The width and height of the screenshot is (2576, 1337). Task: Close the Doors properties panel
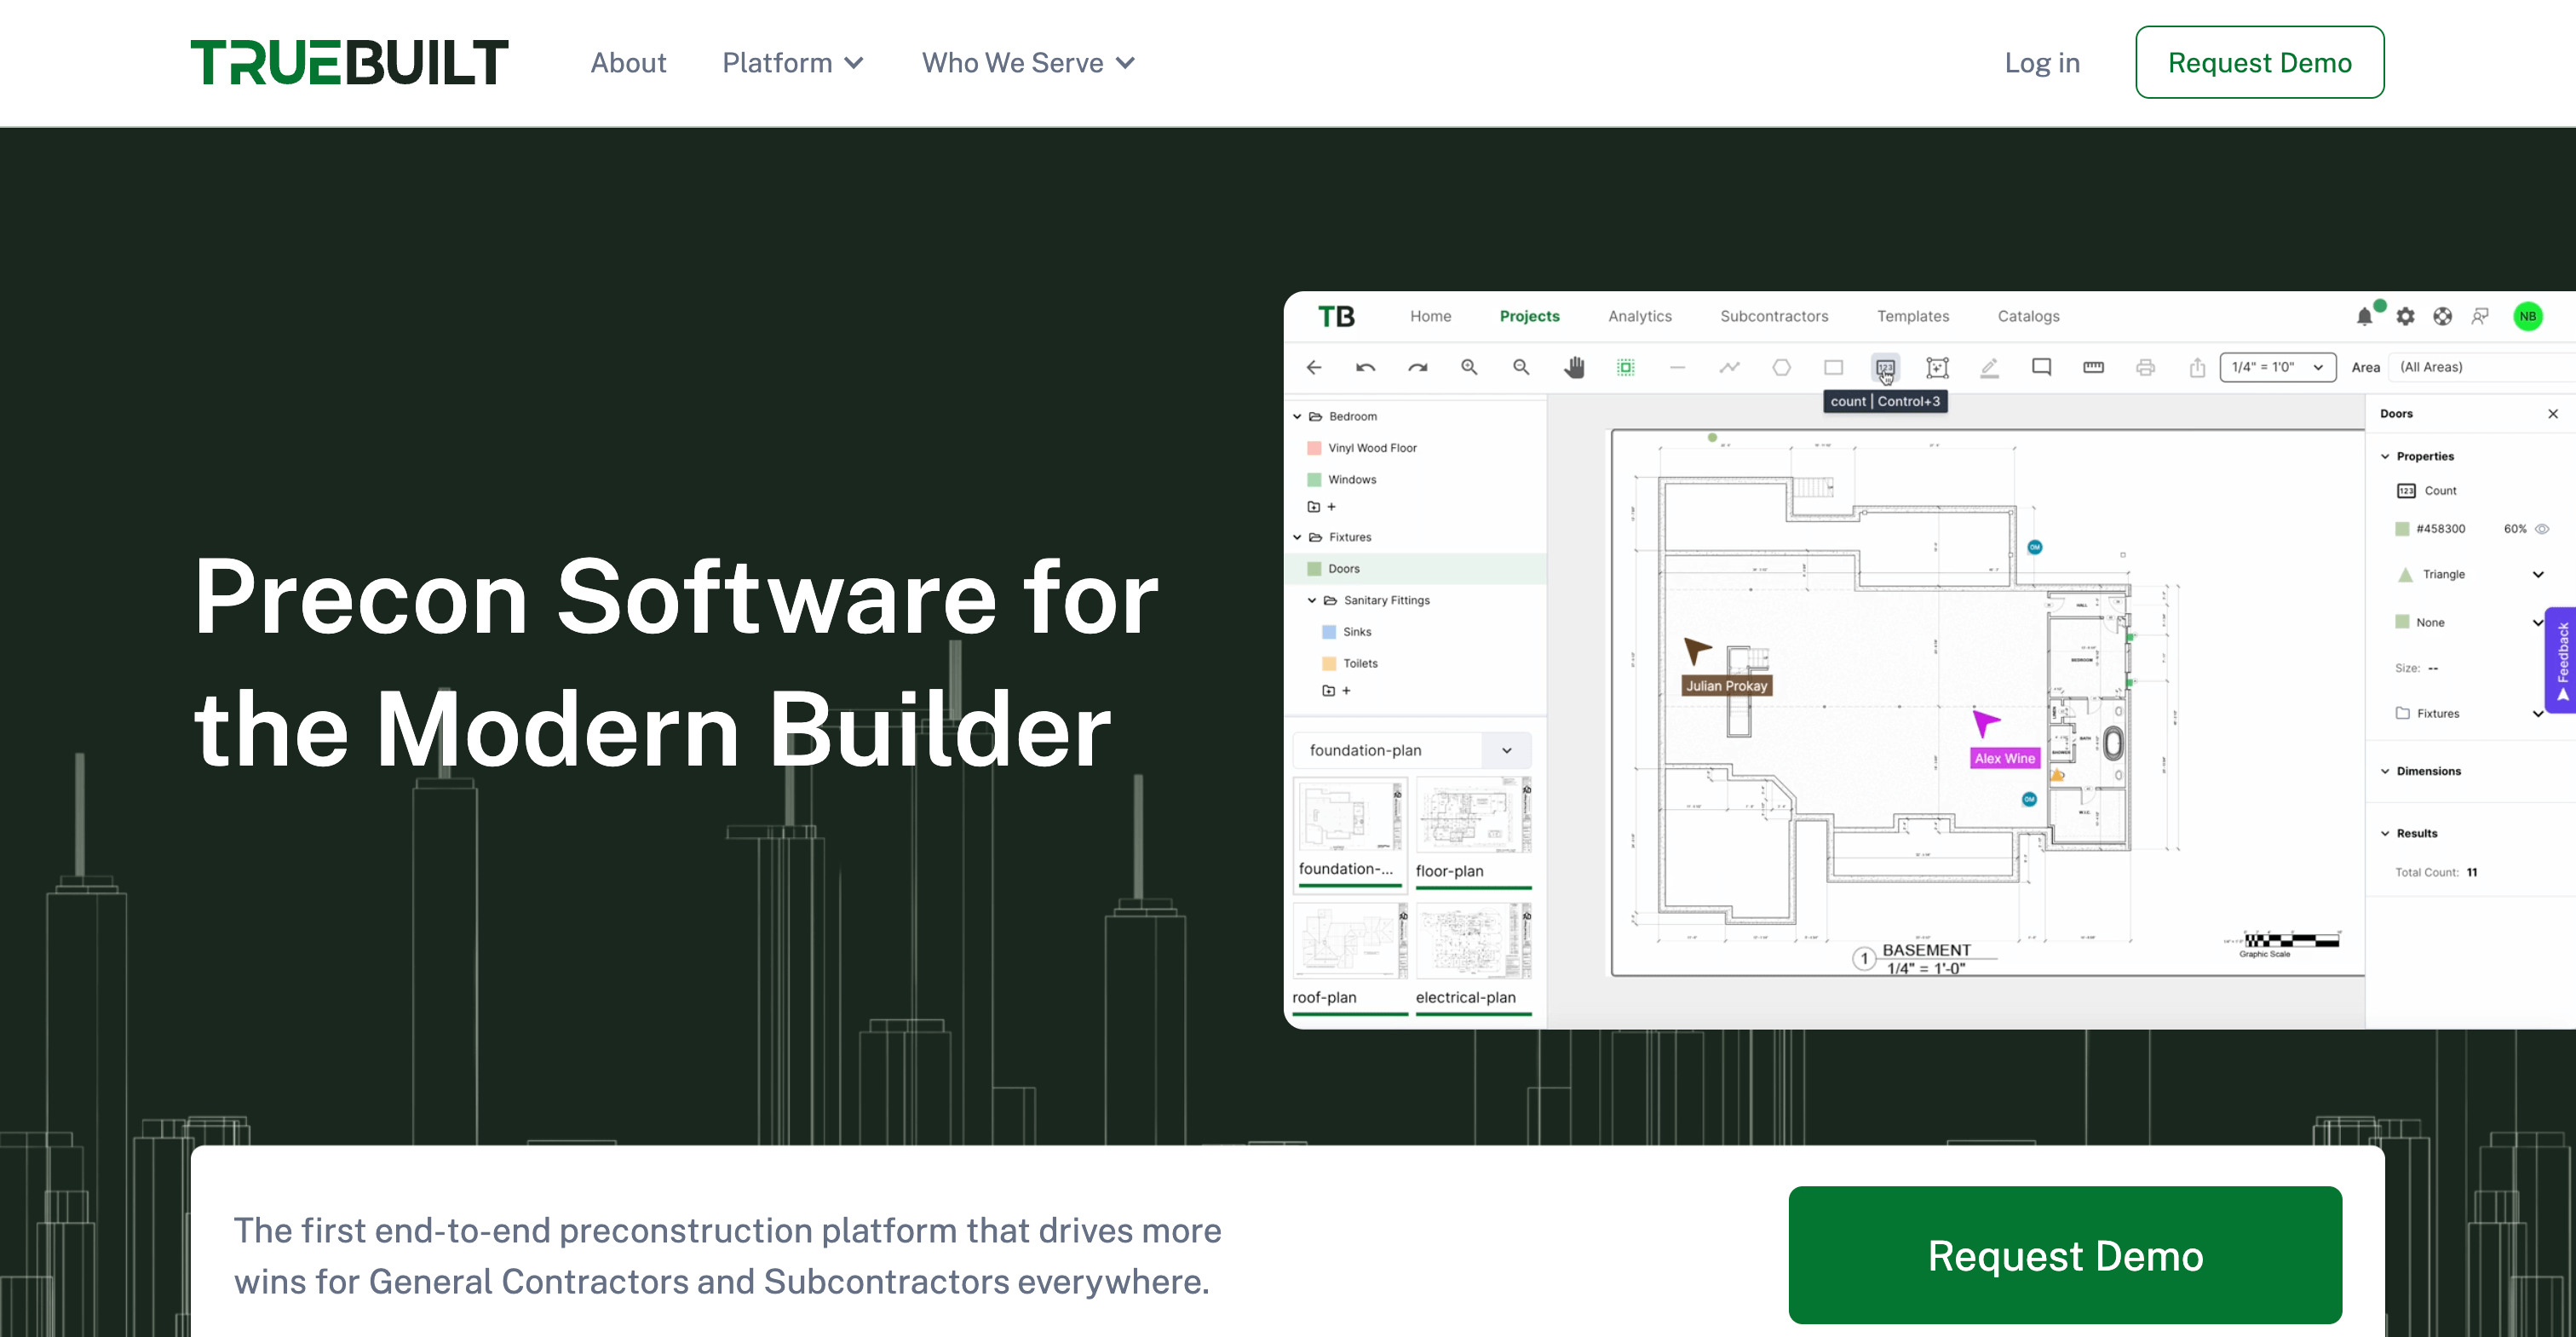point(2553,413)
